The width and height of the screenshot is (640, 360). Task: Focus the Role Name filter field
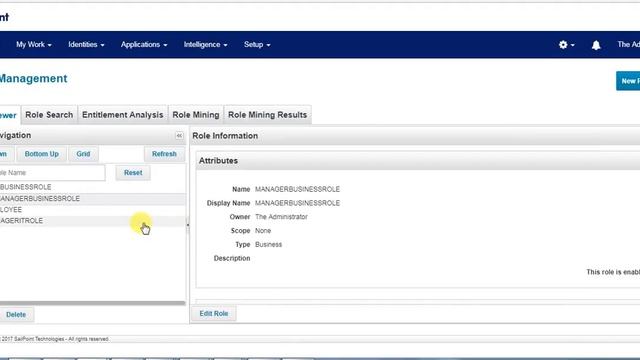coord(52,173)
